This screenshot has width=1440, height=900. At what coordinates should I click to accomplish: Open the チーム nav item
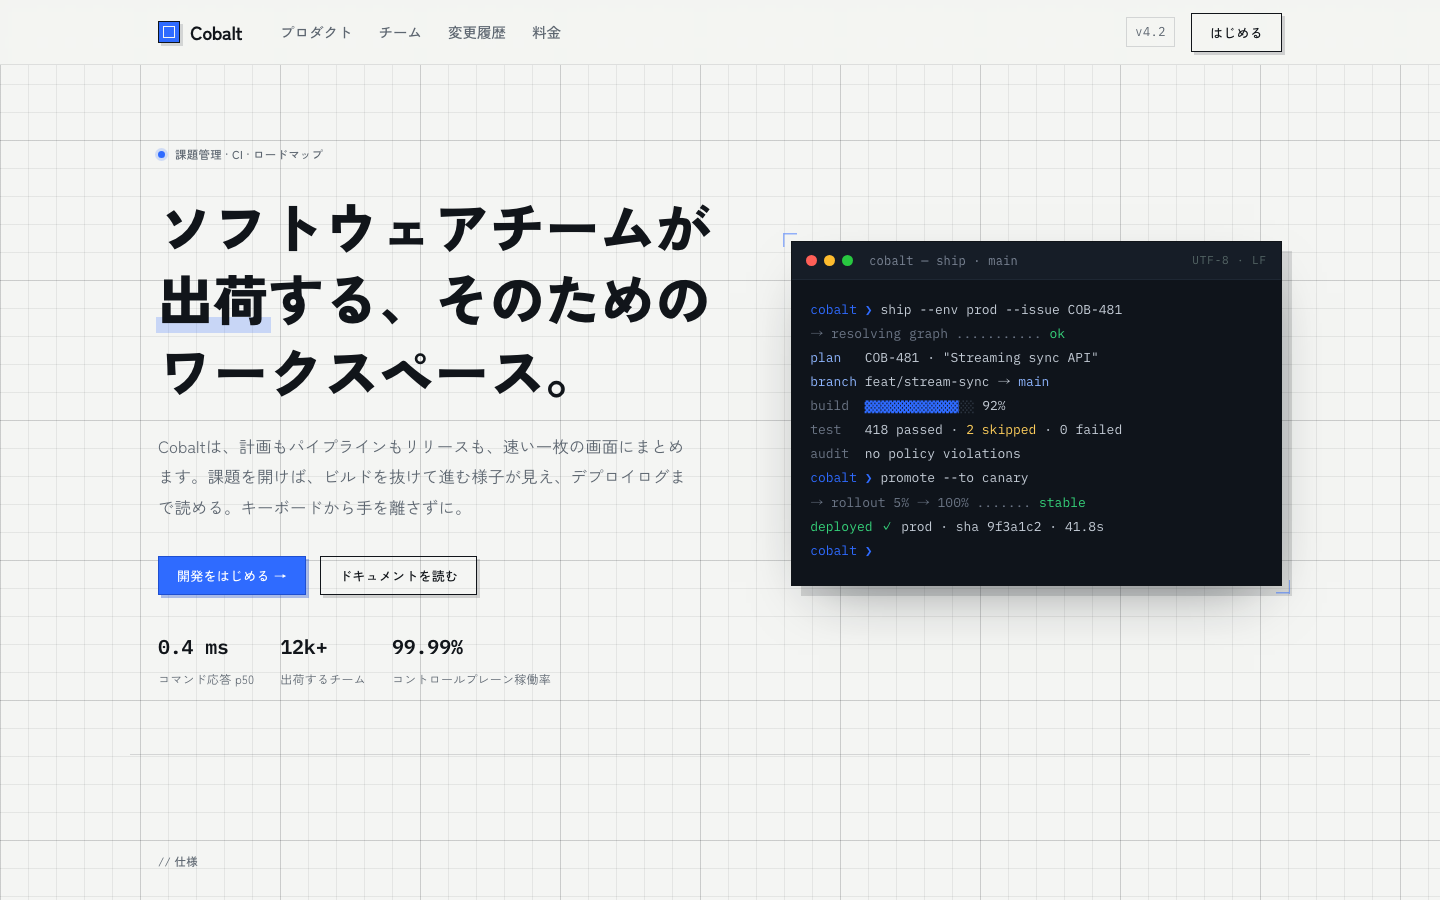tap(400, 33)
